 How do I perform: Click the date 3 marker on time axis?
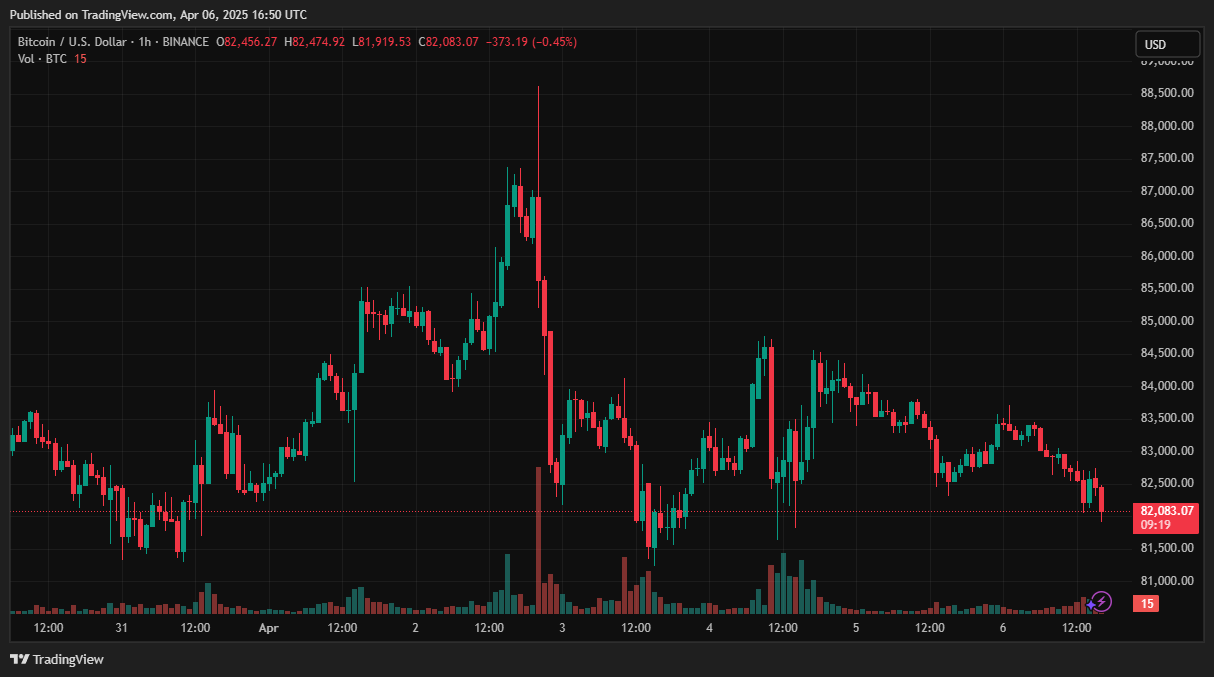pyautogui.click(x=562, y=628)
